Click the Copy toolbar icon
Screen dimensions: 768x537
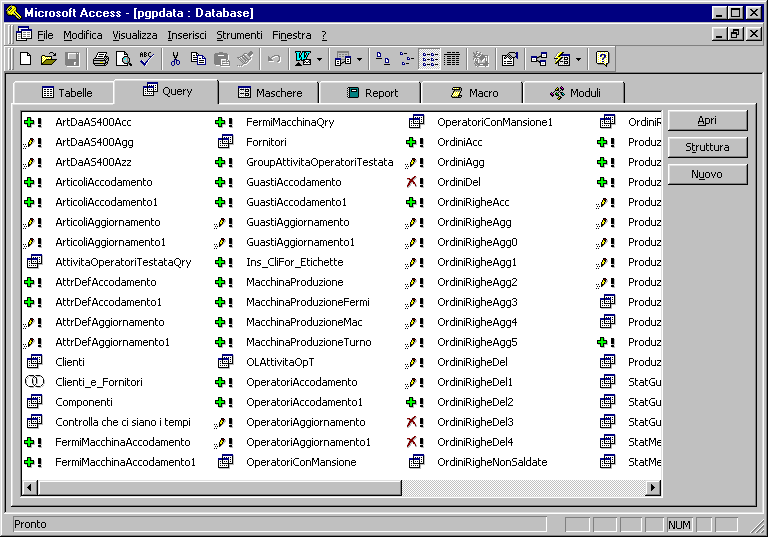click(x=198, y=59)
